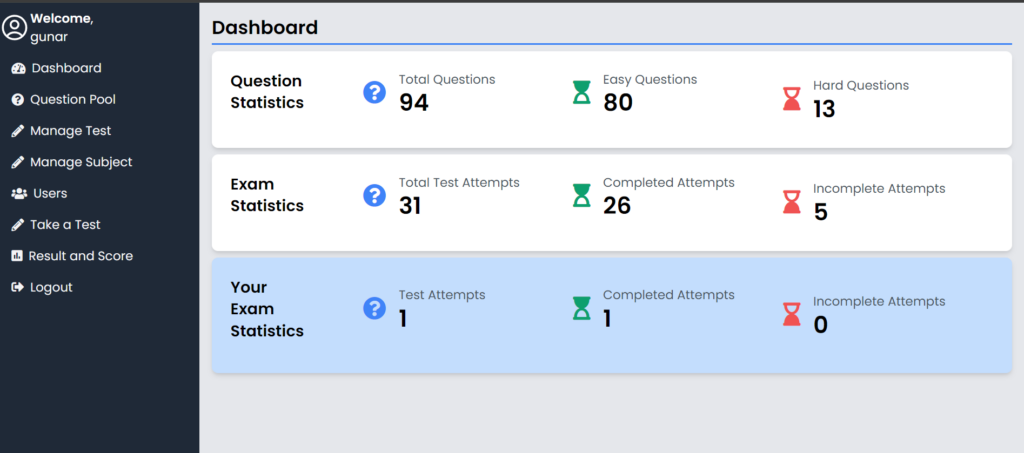1024x453 pixels.
Task: Click the red Hard Questions hourglass icon
Action: [x=792, y=99]
